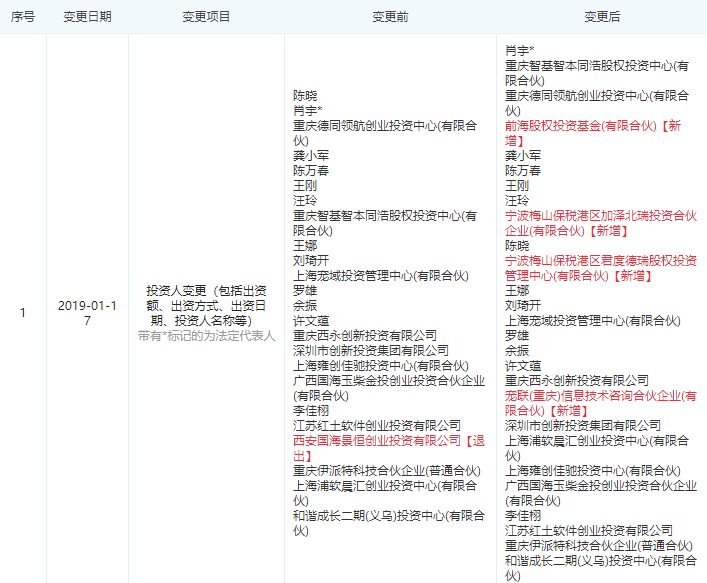
Task: Select 陈万春 in the 变更前 column
Action: click(311, 170)
